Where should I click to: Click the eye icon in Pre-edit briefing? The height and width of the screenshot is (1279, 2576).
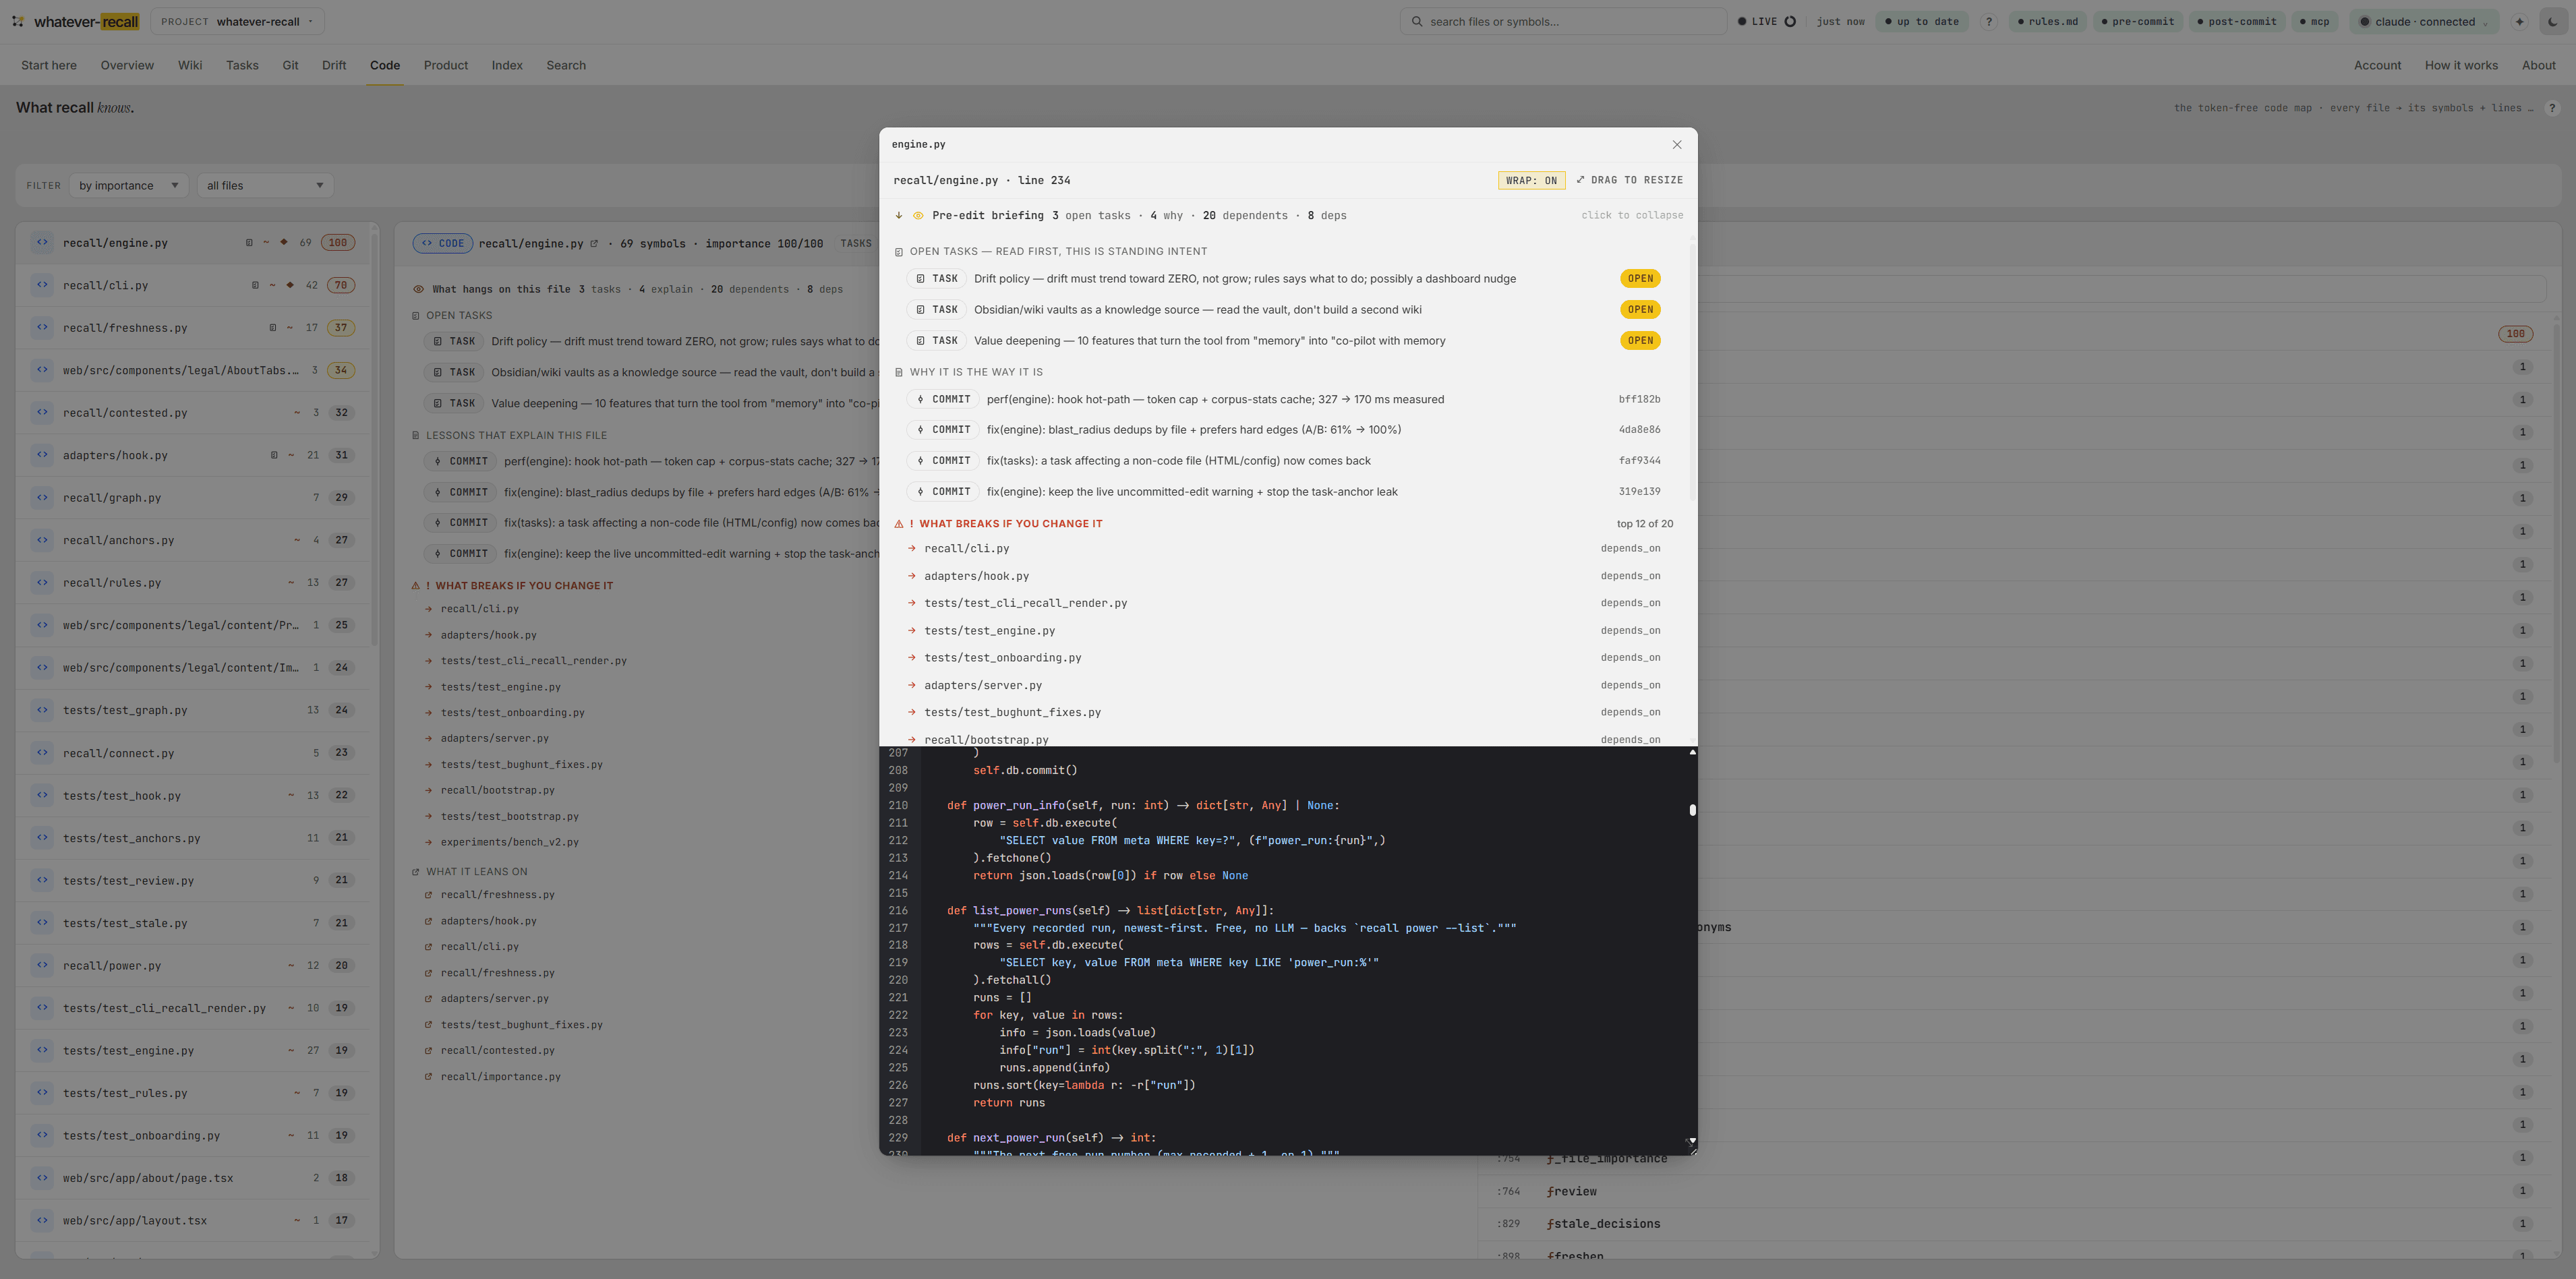[918, 216]
